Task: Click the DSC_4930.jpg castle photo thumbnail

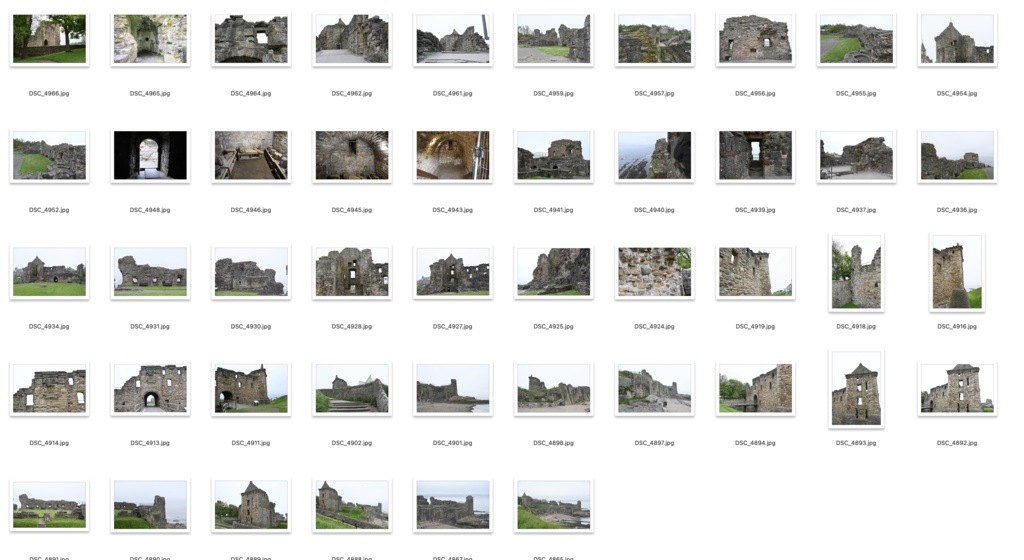Action: (x=251, y=272)
